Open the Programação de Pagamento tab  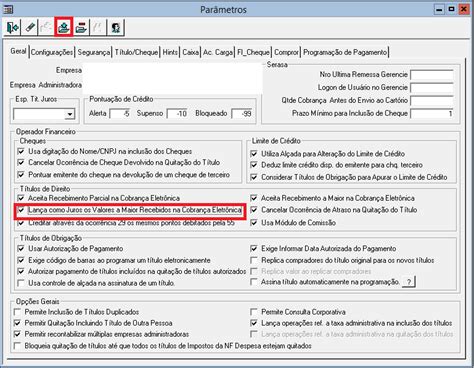click(x=345, y=52)
